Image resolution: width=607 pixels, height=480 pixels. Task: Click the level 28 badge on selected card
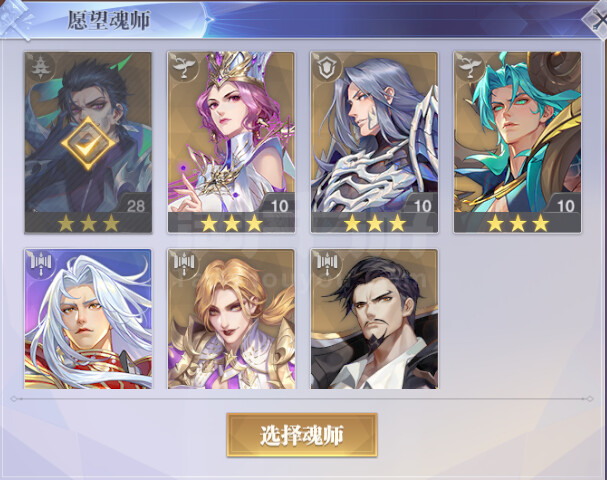tap(136, 206)
